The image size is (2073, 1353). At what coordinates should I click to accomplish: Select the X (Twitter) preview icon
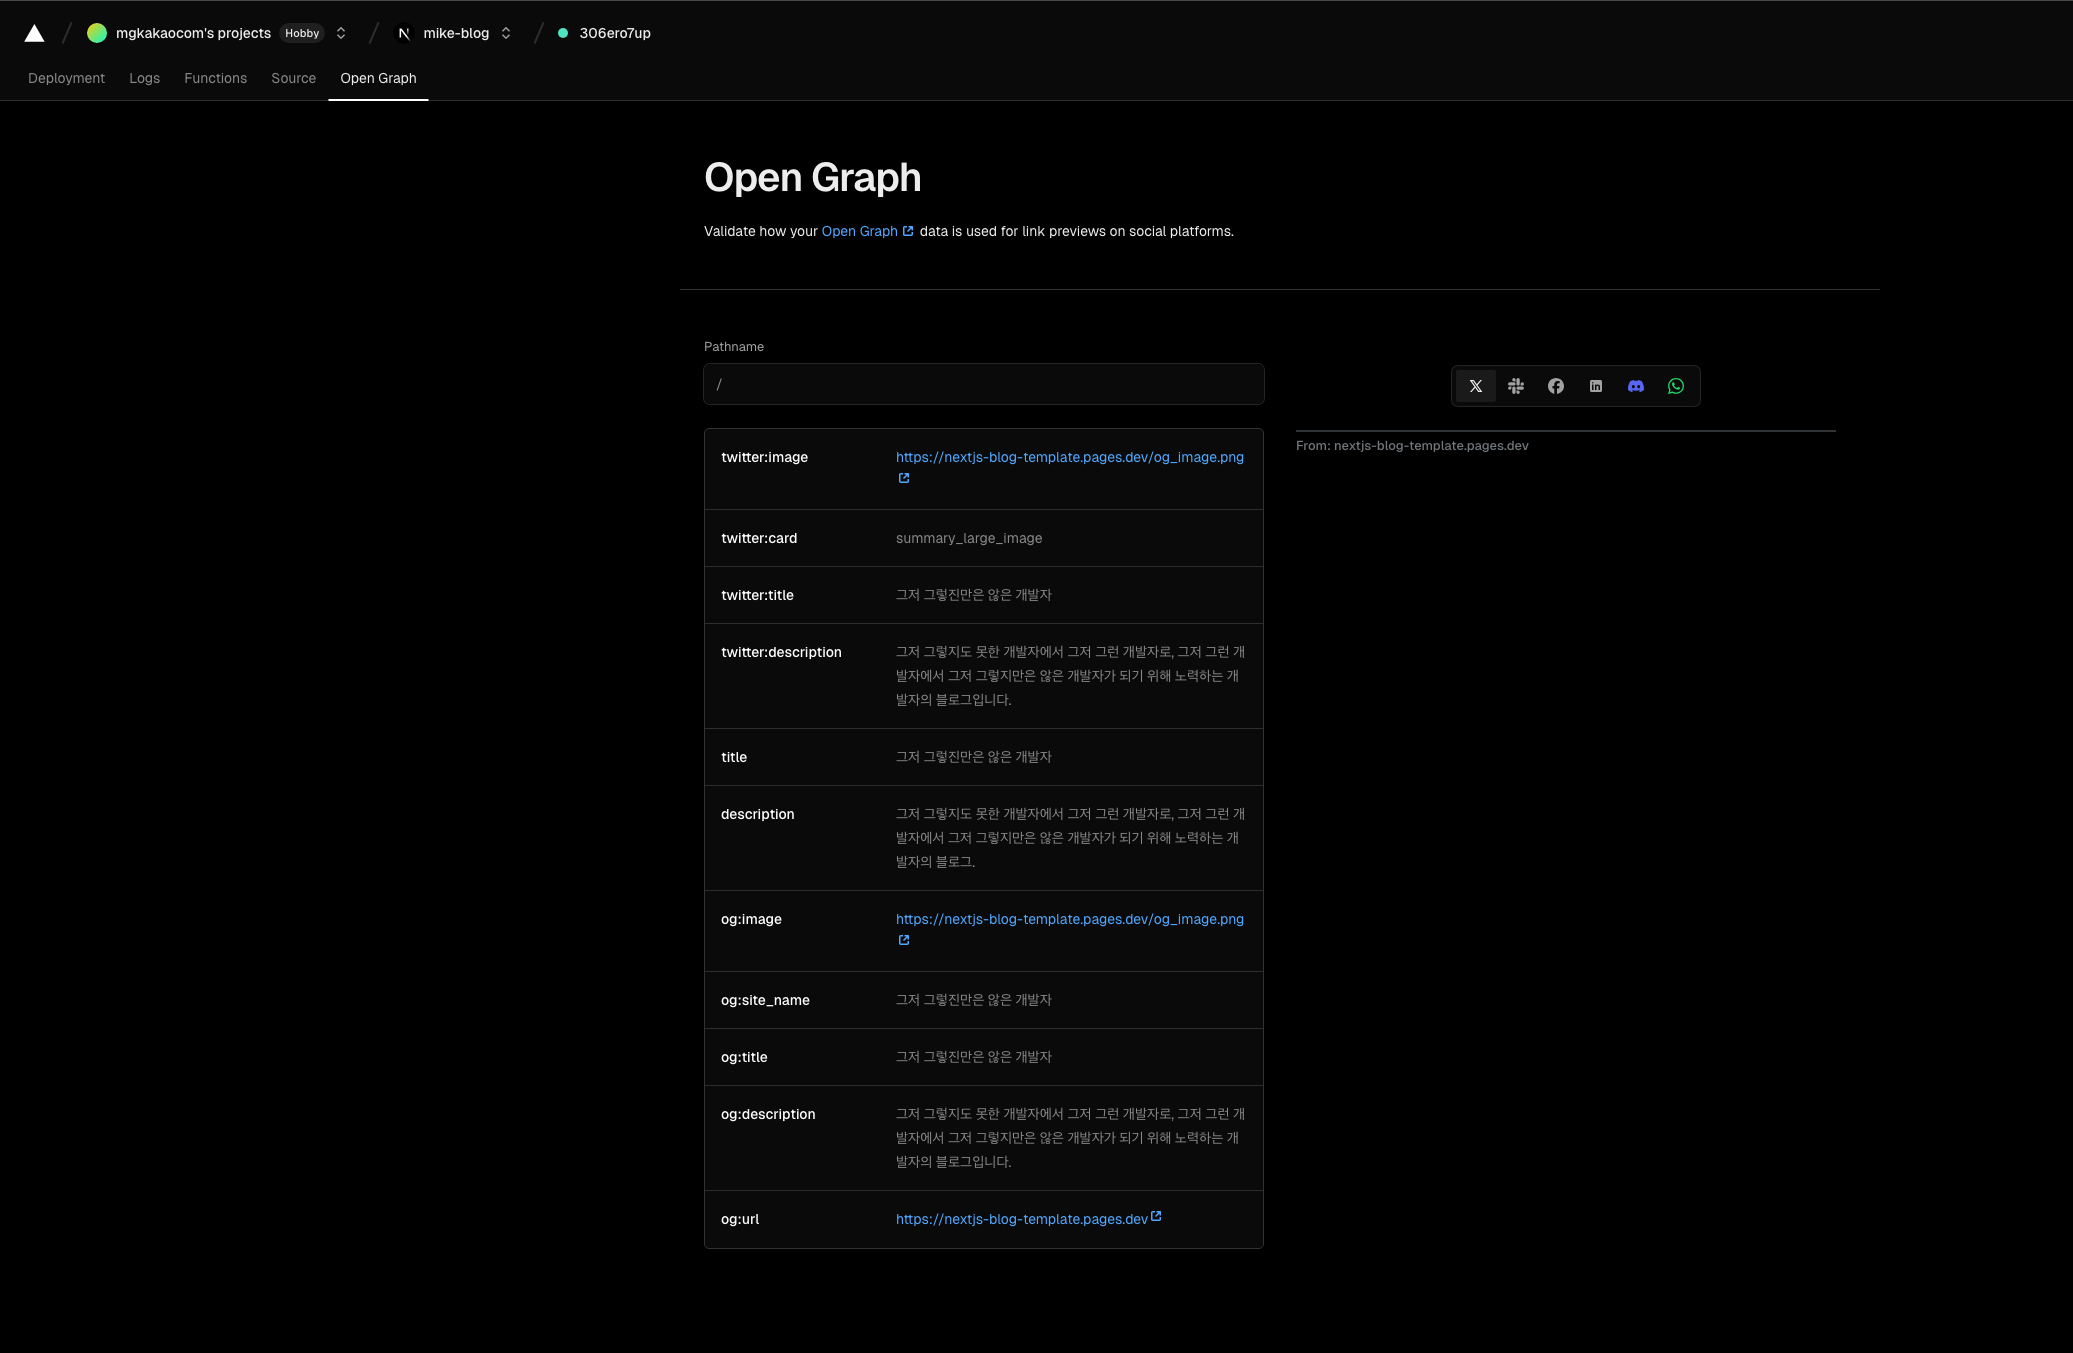[x=1476, y=386]
